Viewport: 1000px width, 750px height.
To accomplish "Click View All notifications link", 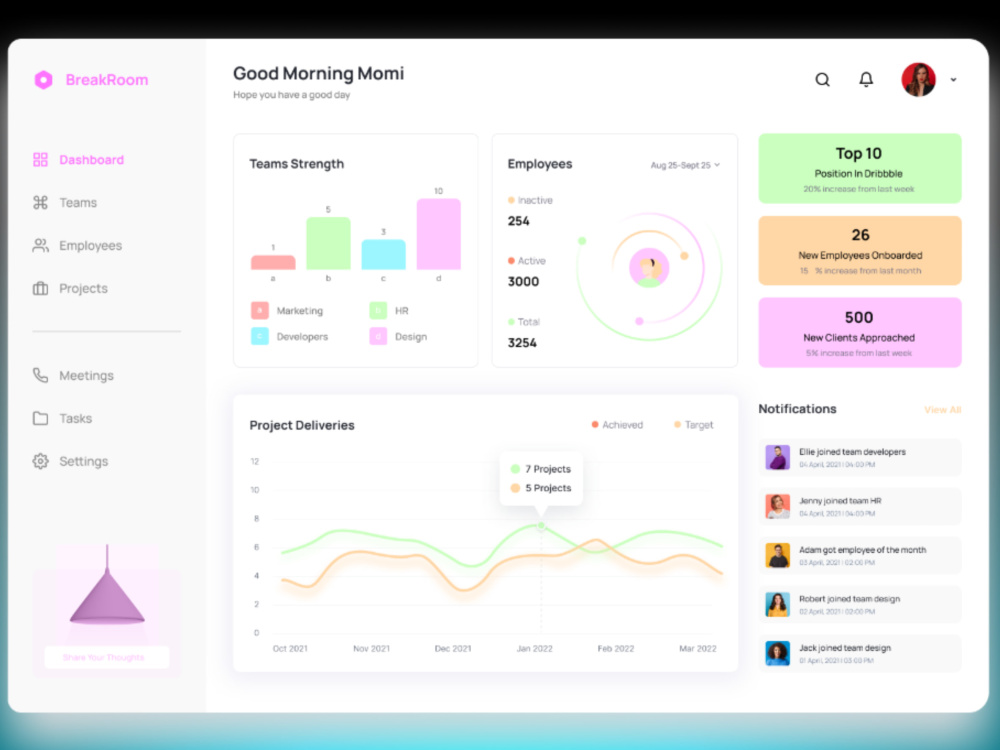I will coord(943,409).
